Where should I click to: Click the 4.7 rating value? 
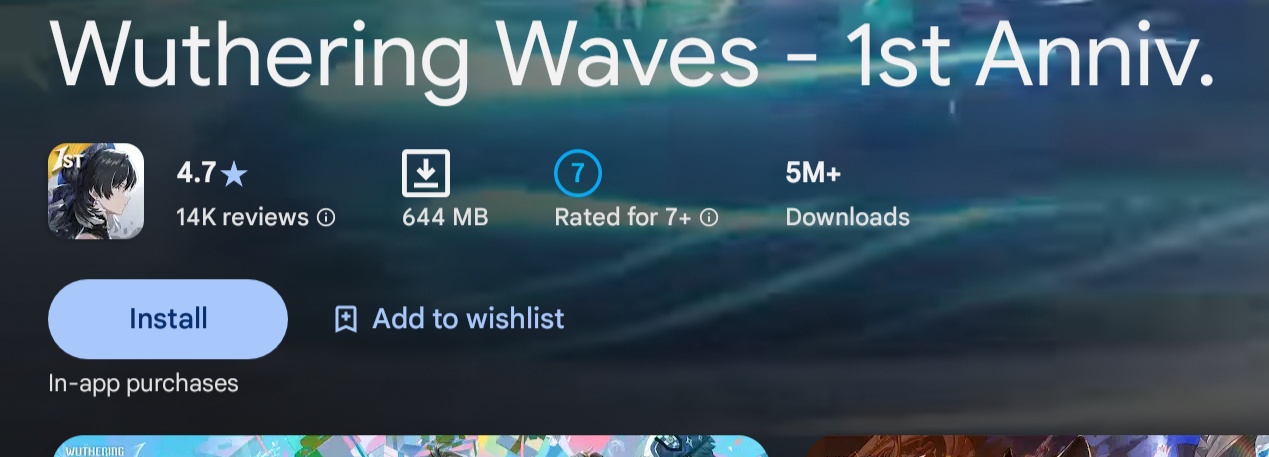point(196,174)
